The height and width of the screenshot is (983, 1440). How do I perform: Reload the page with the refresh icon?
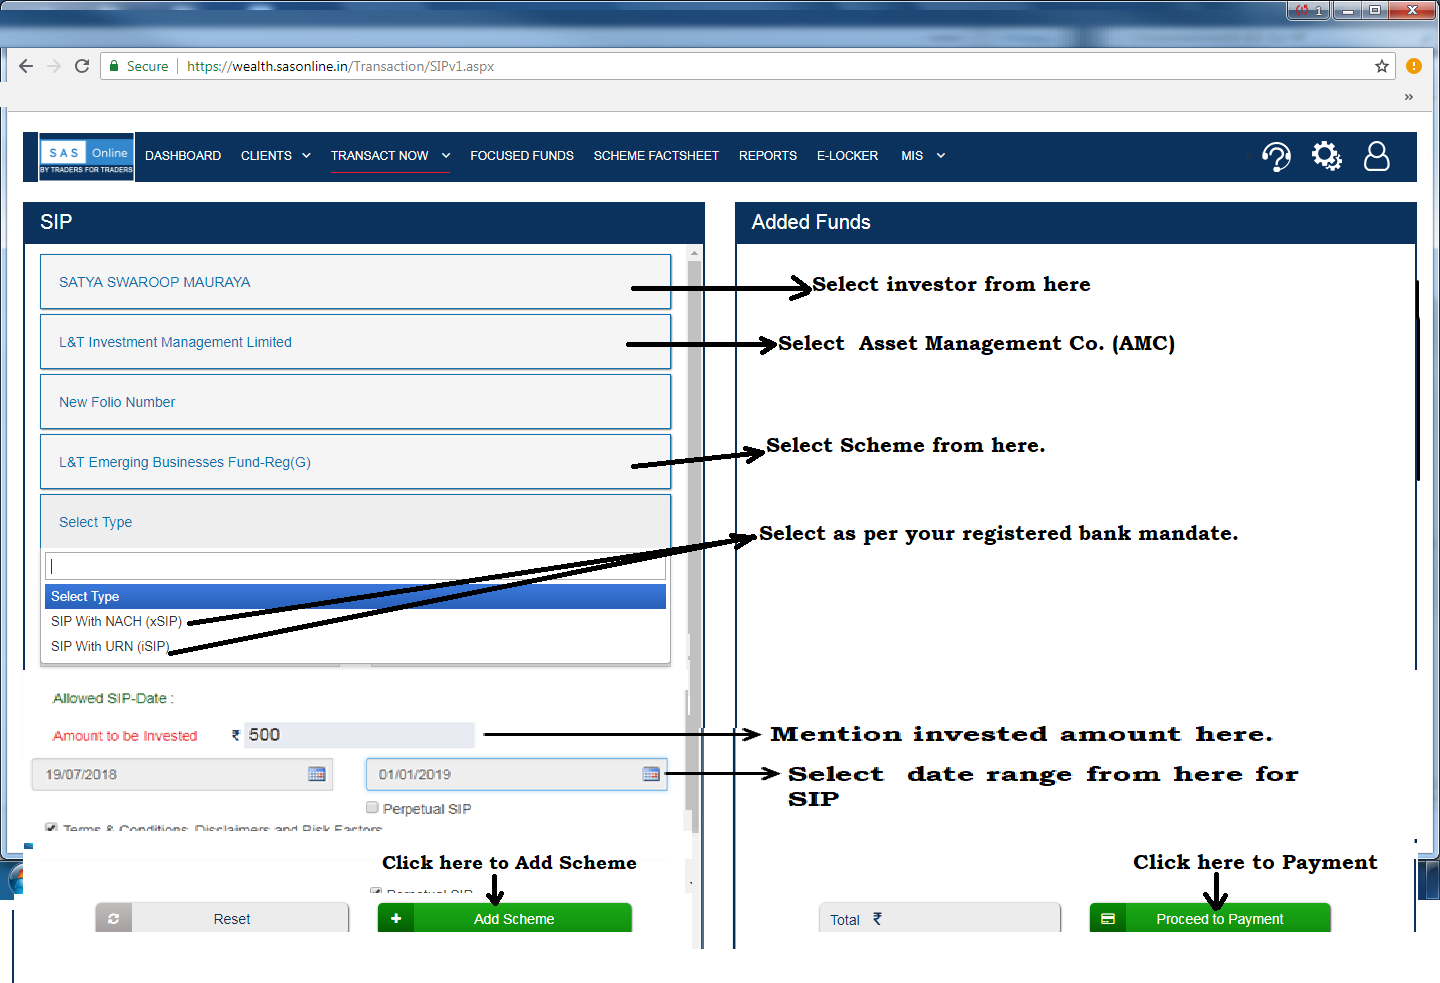(x=82, y=66)
